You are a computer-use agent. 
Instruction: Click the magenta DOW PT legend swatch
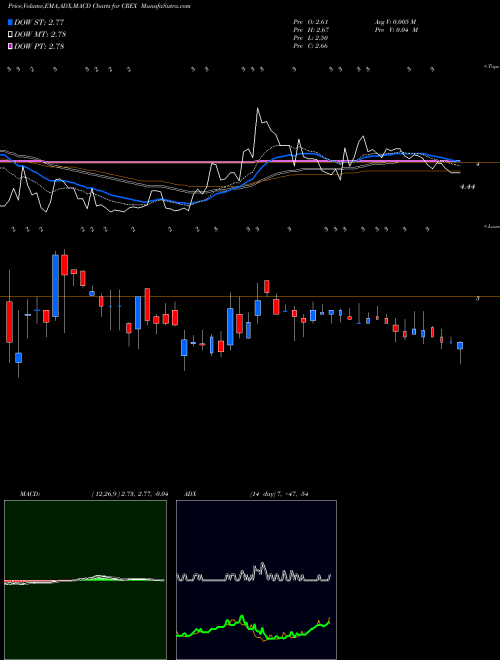coord(10,46)
